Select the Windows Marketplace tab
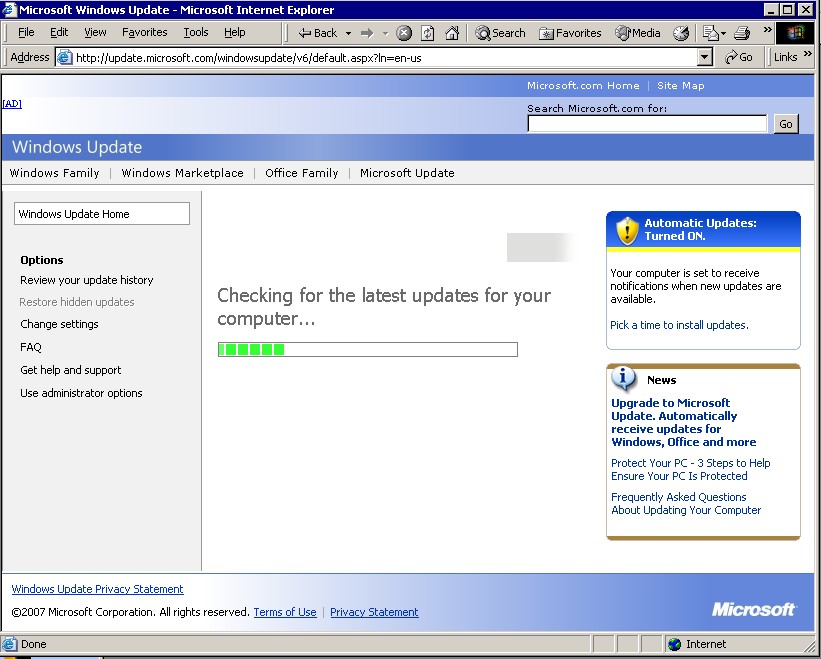This screenshot has width=821, height=659. tap(182, 173)
